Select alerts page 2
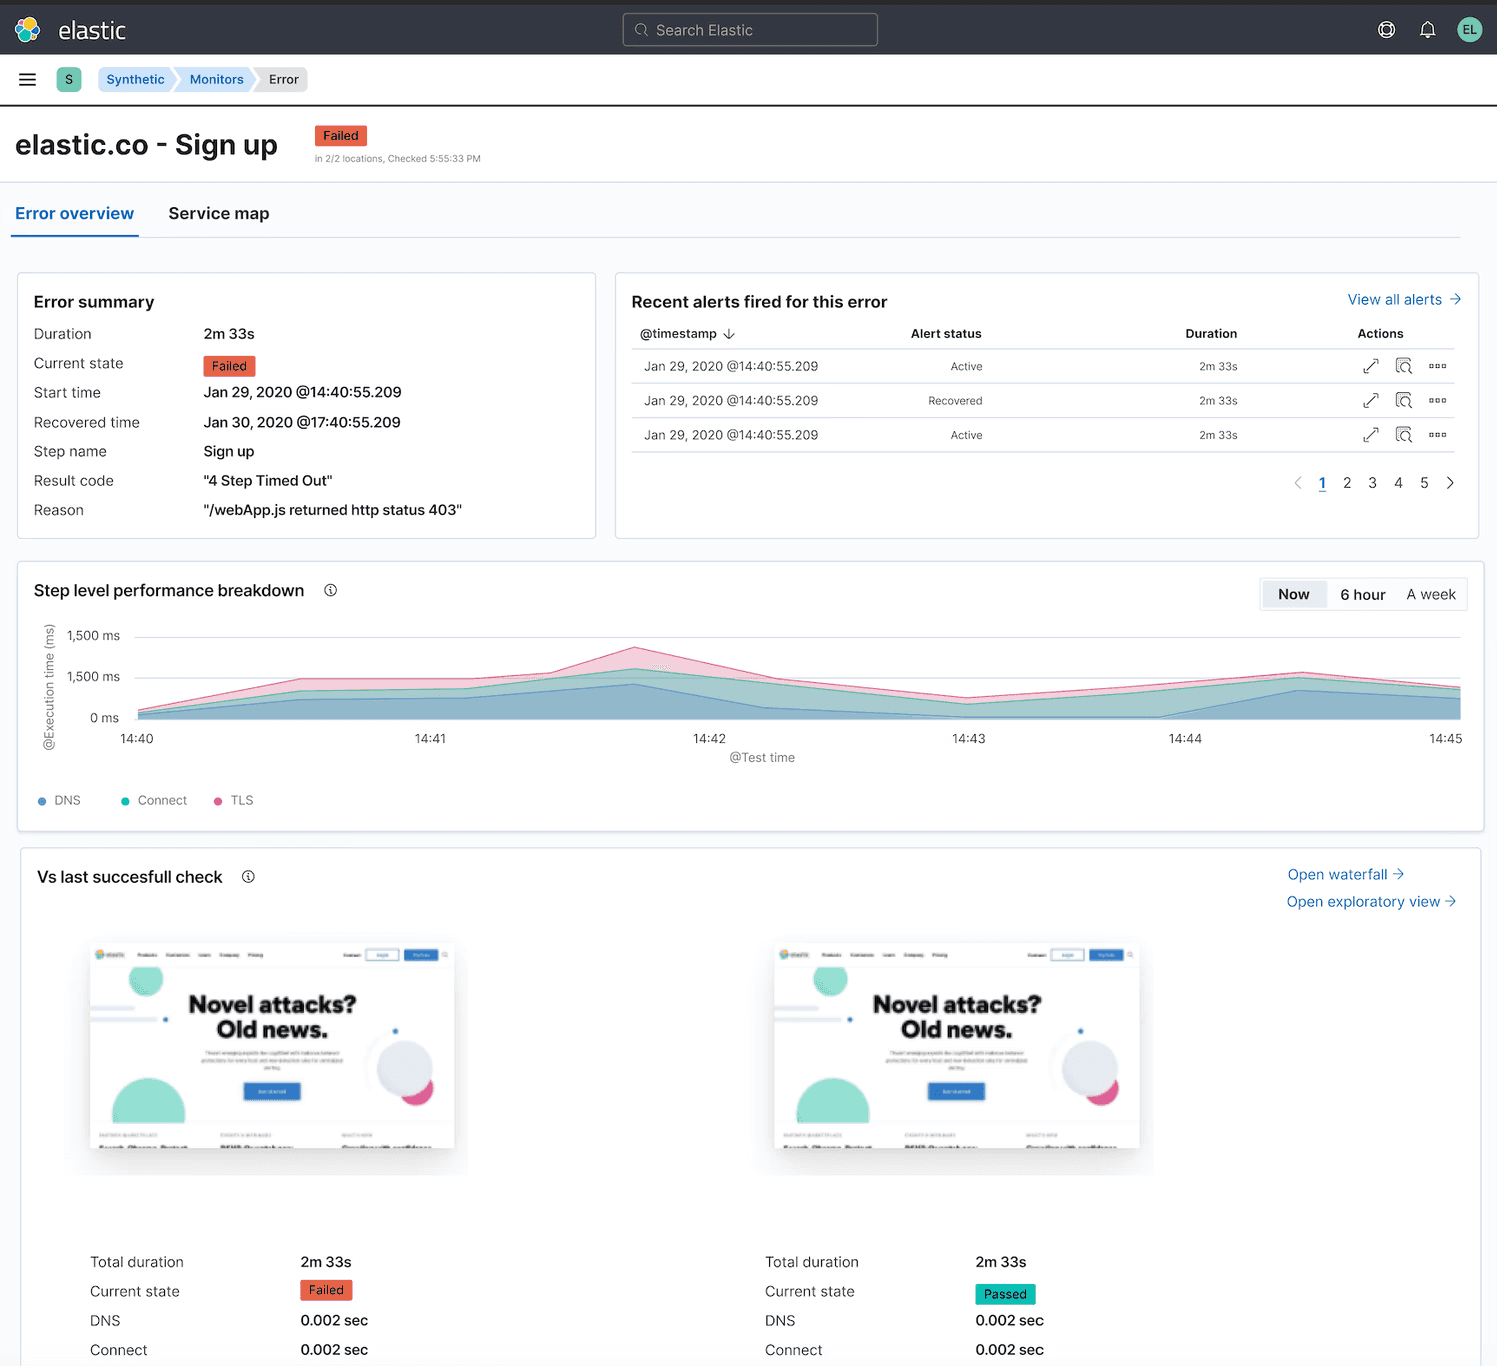Viewport: 1497px width, 1366px height. click(x=1347, y=483)
